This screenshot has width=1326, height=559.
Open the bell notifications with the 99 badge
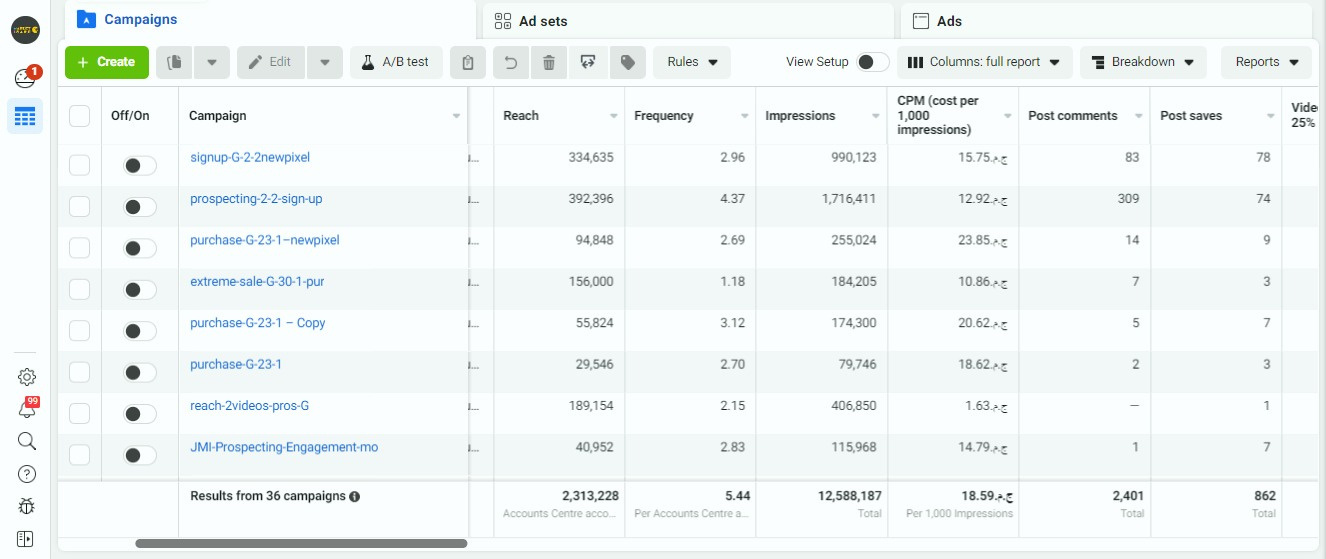coord(27,409)
